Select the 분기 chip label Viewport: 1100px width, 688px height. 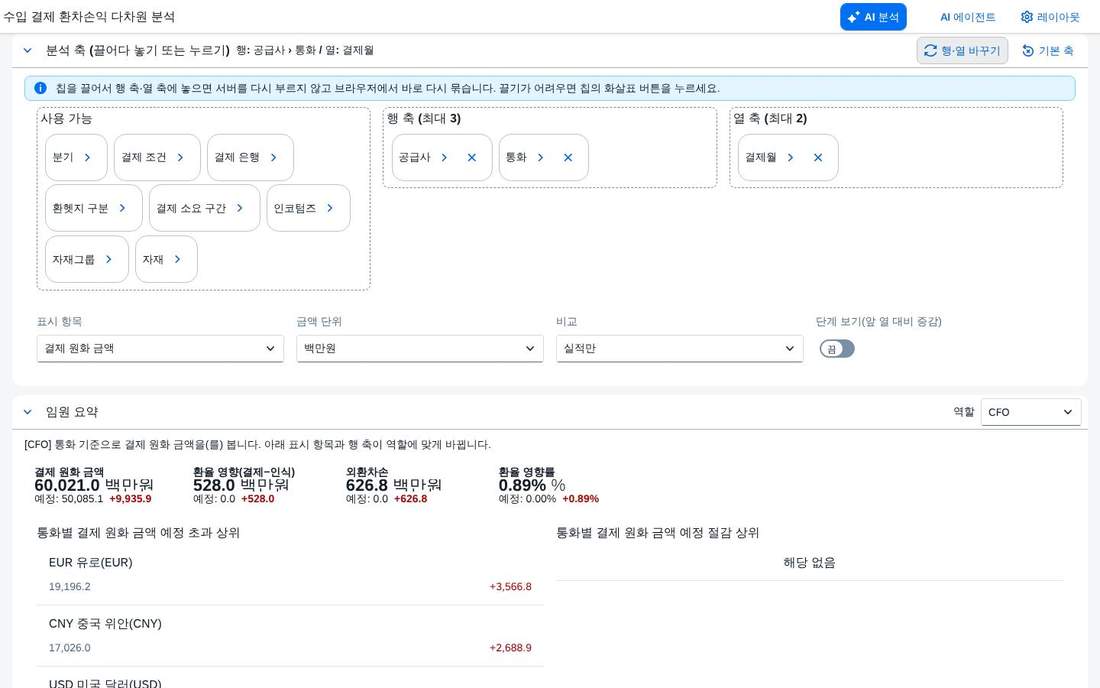point(63,158)
